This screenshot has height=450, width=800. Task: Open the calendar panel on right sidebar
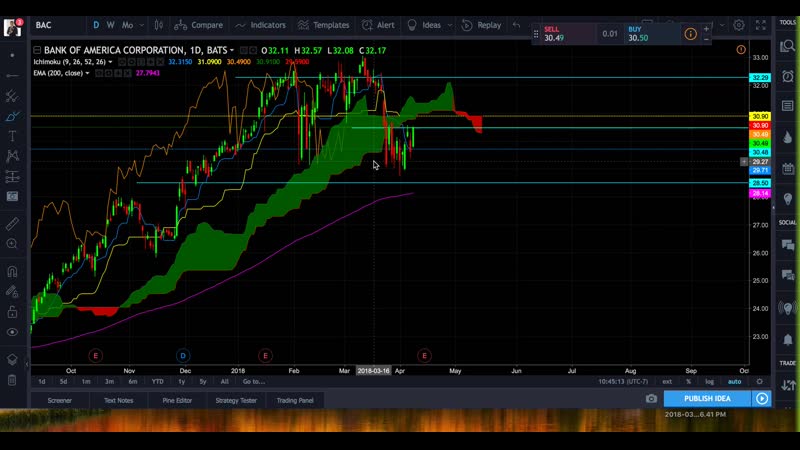coord(787,168)
